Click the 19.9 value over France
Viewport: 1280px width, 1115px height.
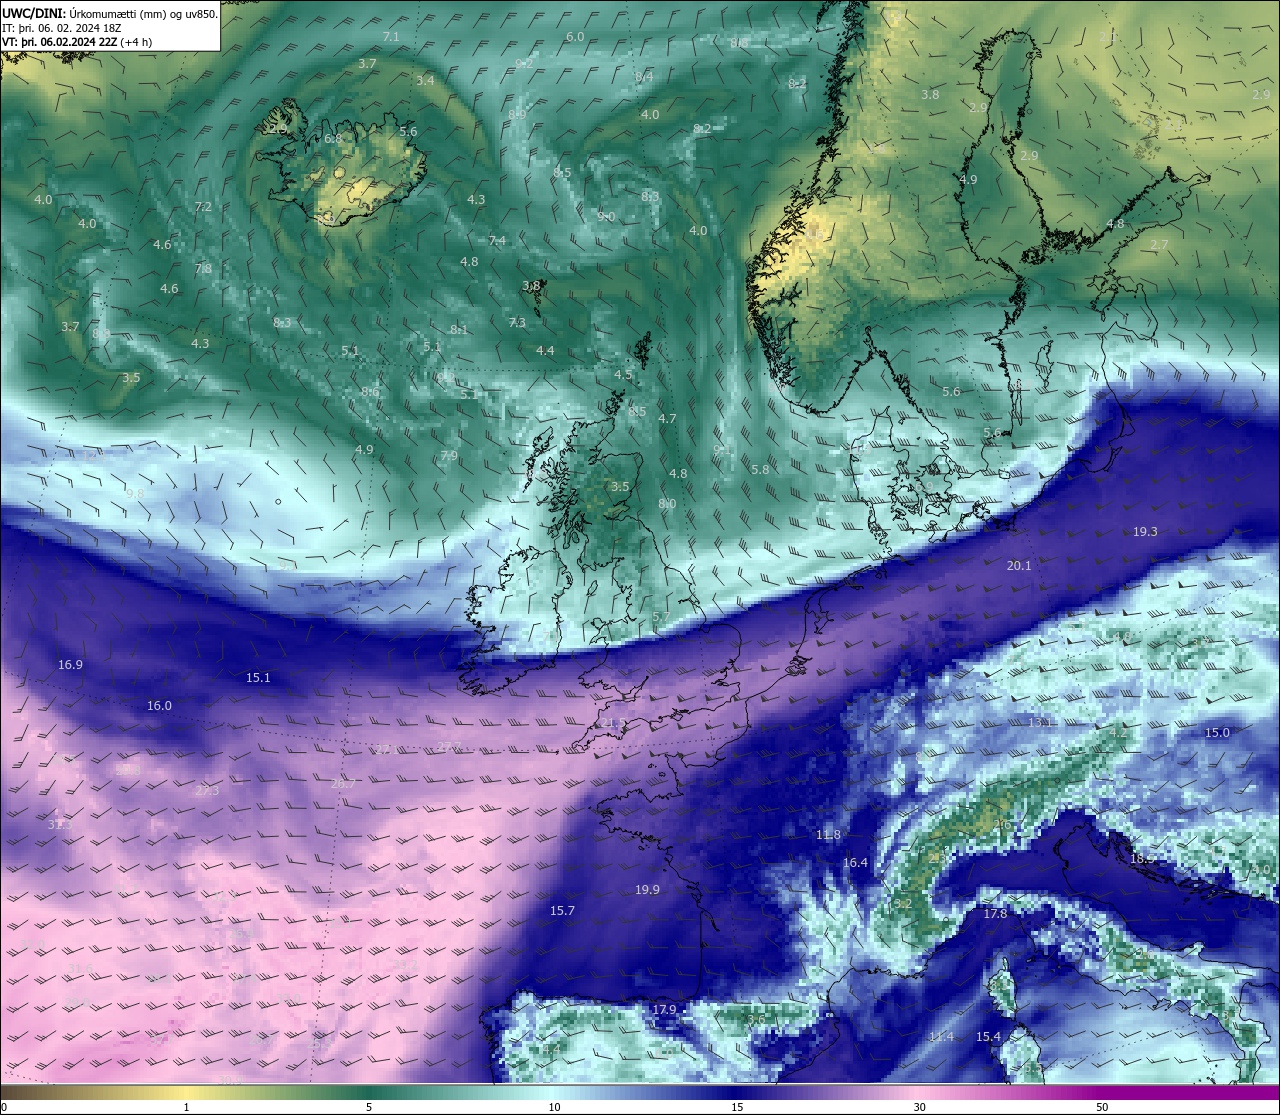pos(647,890)
